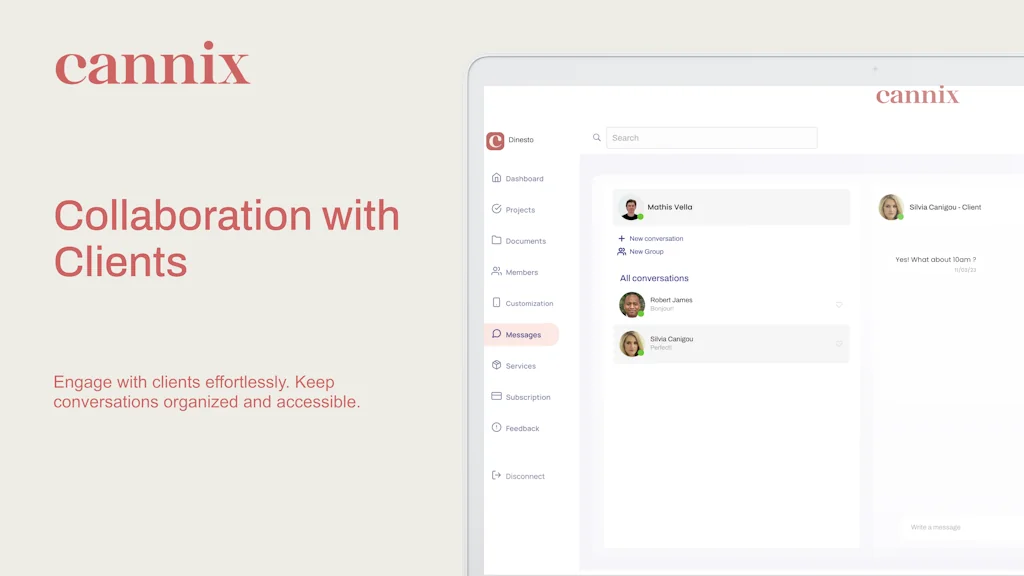Click the Messages speech bubble icon
This screenshot has width=1024, height=576.
point(496,334)
